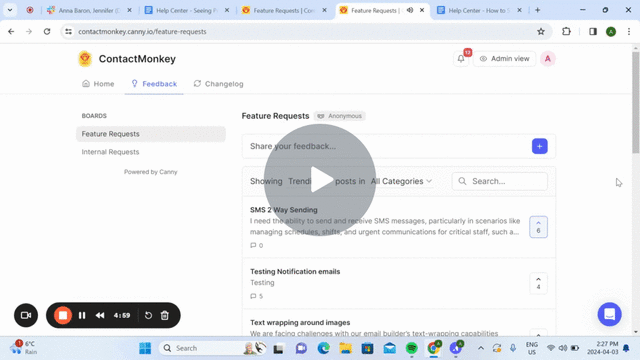Select the Feature Requests board
This screenshot has height=360, width=640.
click(x=151, y=134)
